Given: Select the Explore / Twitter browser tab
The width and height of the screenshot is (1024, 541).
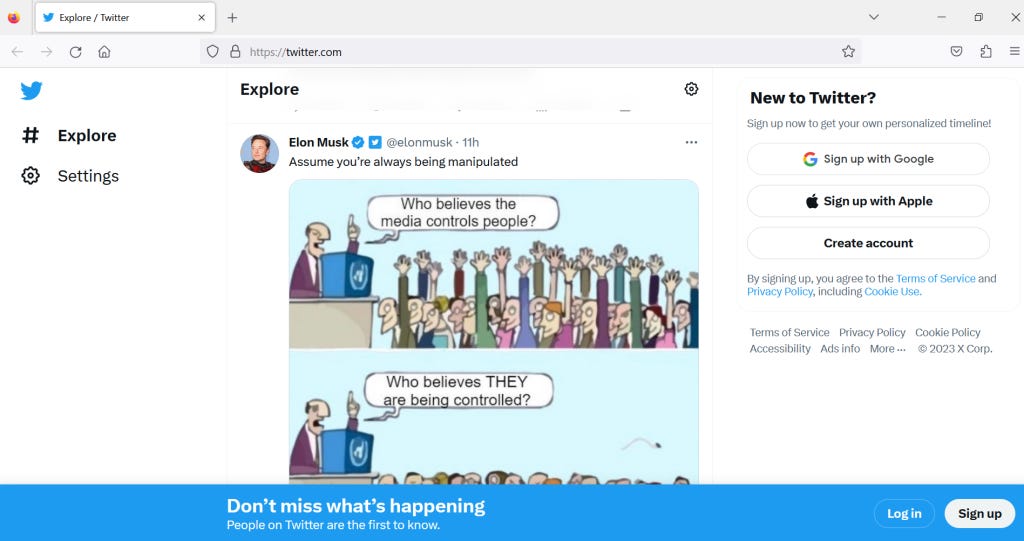Looking at the screenshot, I should click(x=125, y=18).
